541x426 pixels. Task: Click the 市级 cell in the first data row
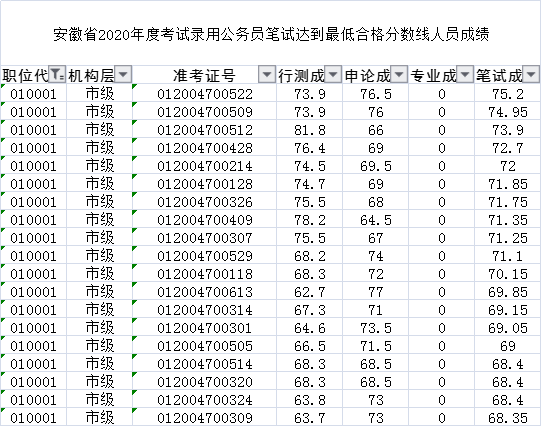(x=100, y=94)
